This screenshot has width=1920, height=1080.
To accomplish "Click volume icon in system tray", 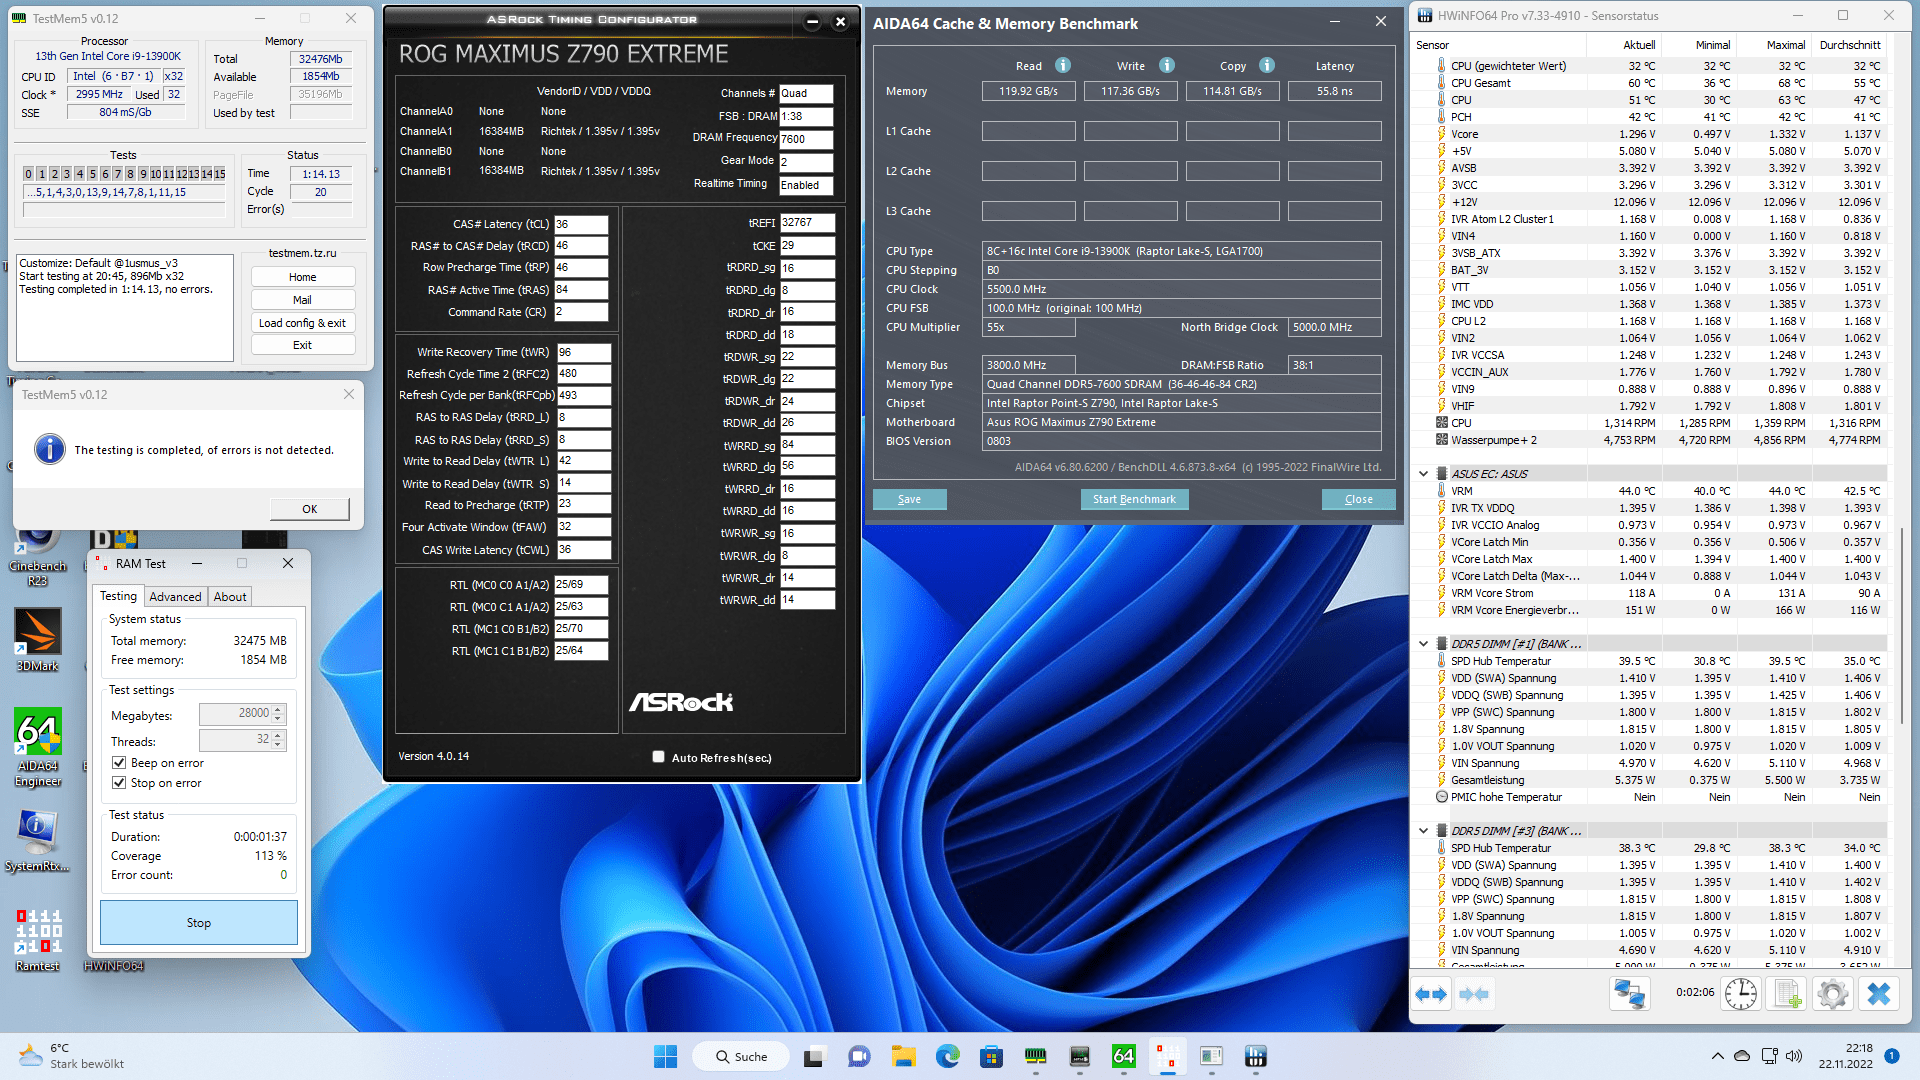I will coord(1794,1056).
